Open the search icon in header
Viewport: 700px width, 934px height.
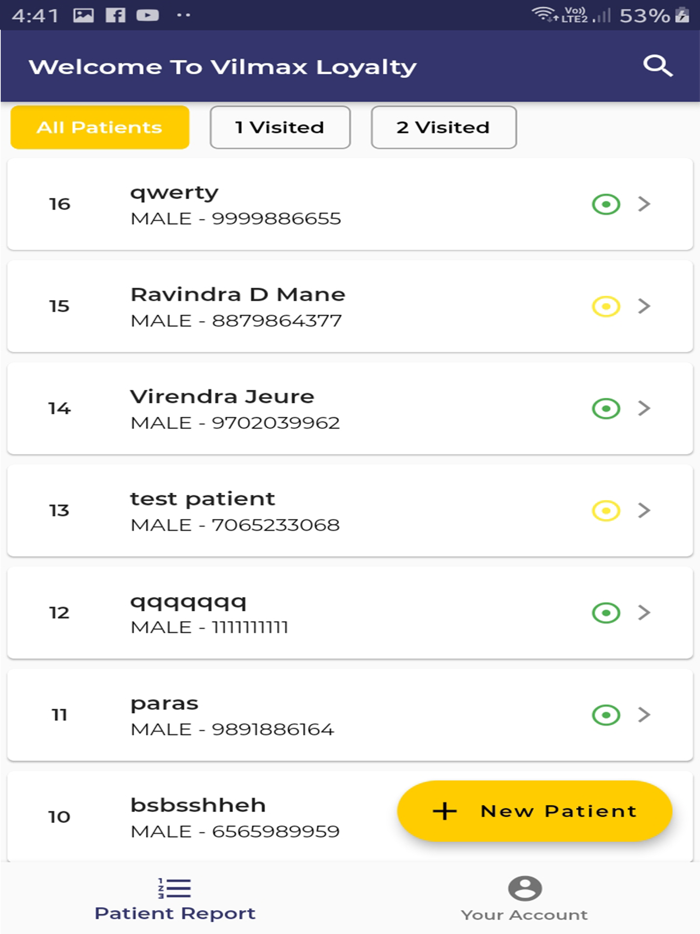(657, 66)
